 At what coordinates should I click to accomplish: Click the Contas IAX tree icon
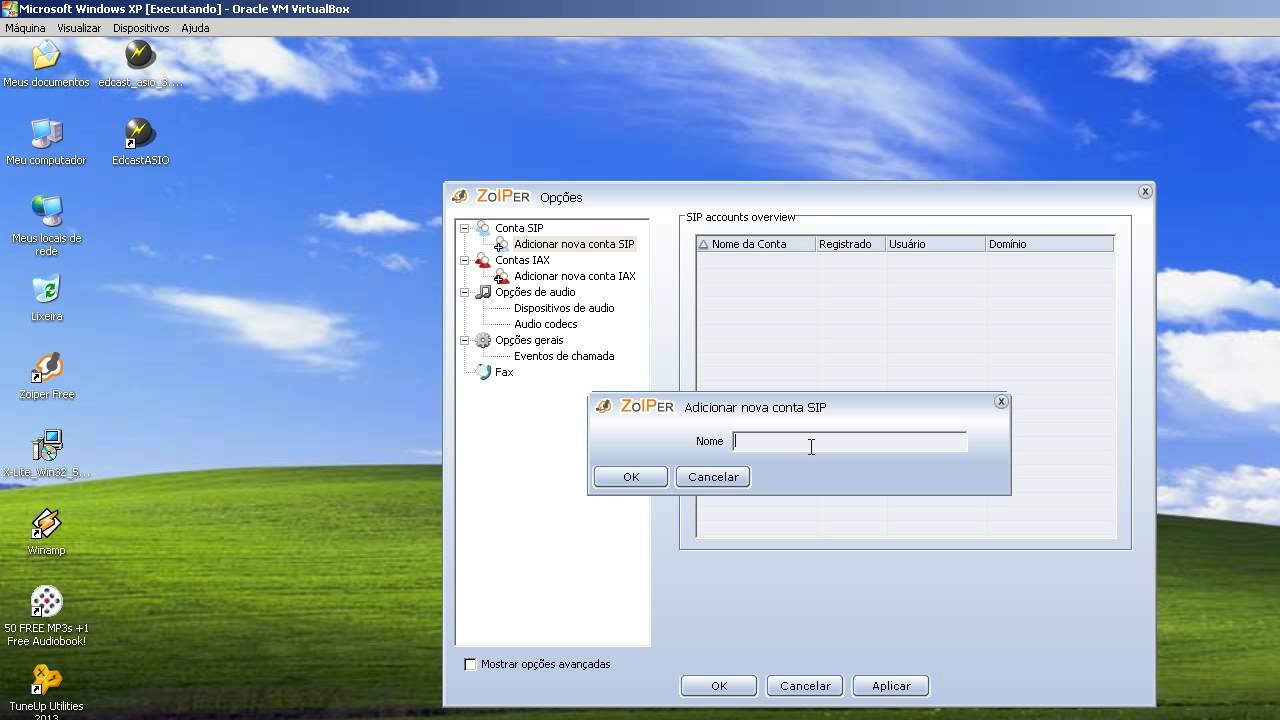(483, 260)
